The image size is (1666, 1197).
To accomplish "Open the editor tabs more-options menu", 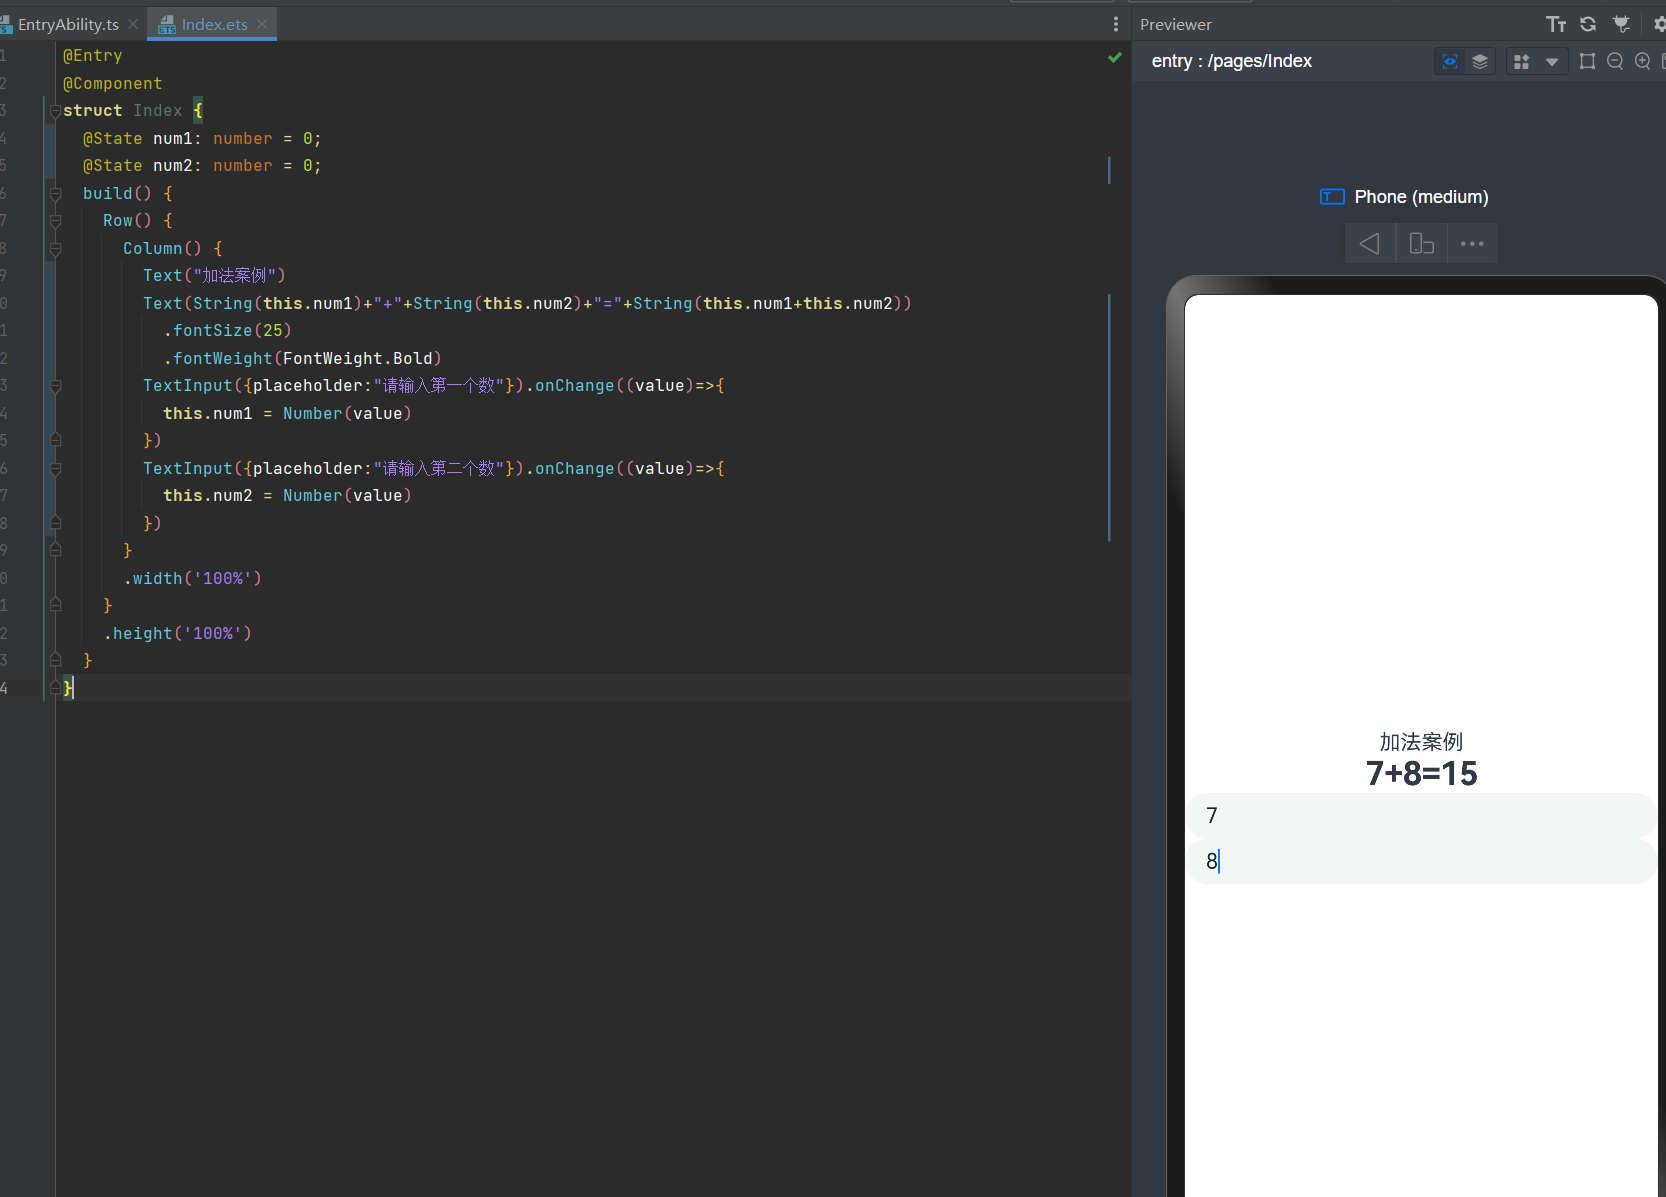I will (x=1116, y=24).
